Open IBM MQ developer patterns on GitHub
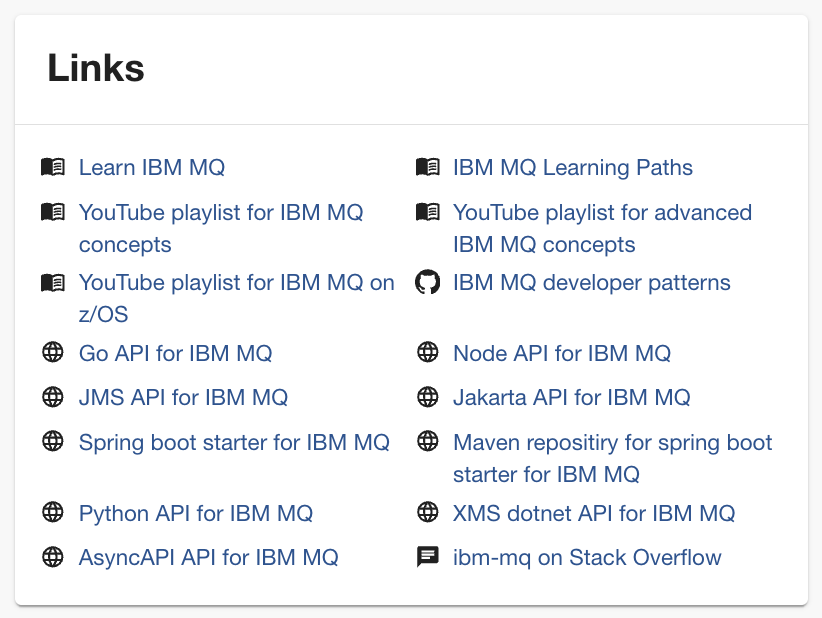 591,283
